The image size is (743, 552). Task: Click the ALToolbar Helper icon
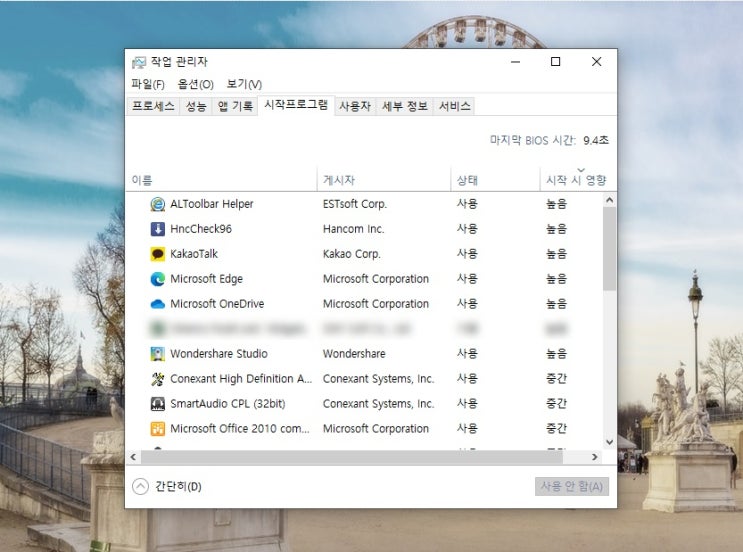[x=157, y=204]
